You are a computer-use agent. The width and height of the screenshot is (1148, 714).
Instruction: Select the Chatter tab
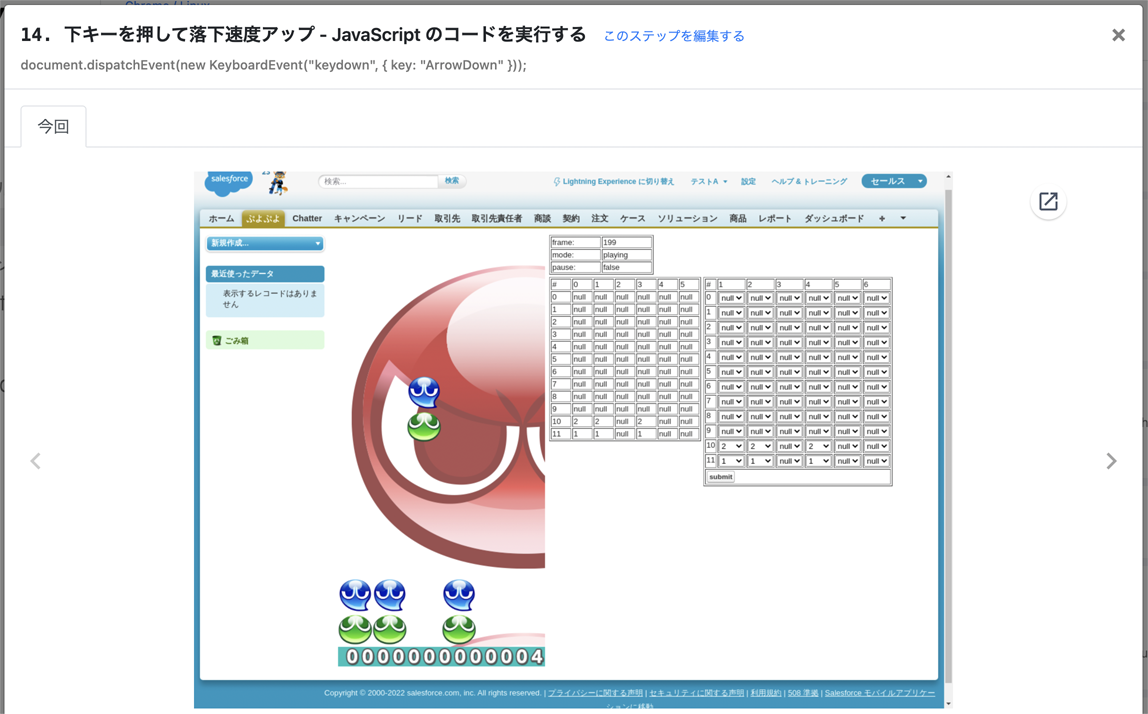(307, 218)
